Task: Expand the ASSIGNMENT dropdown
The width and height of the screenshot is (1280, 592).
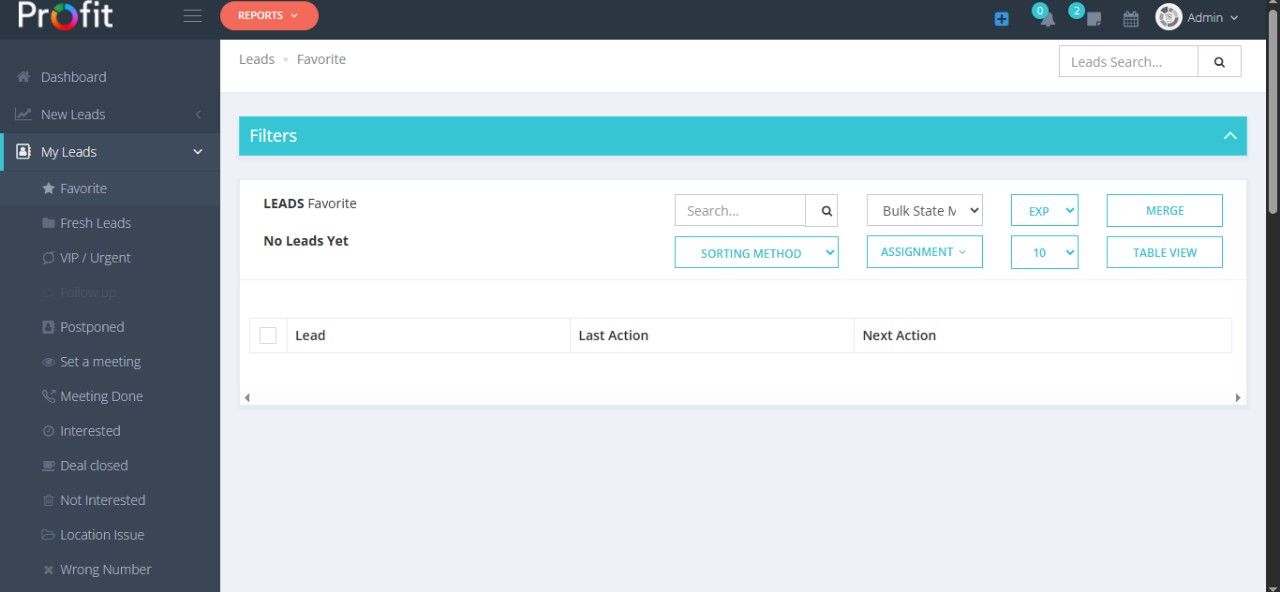Action: 924,252
